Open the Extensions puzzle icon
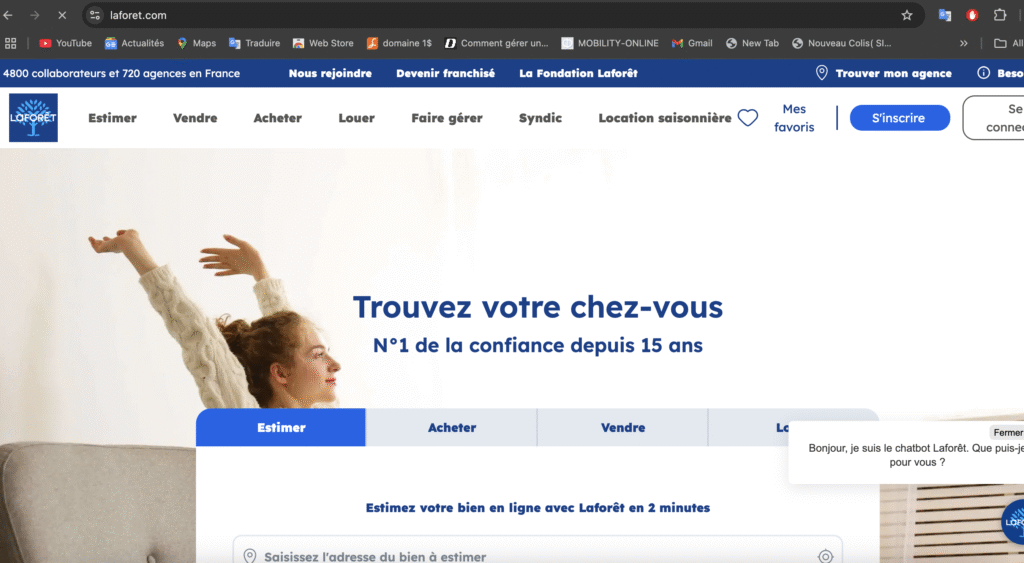1024x563 pixels. click(x=999, y=15)
